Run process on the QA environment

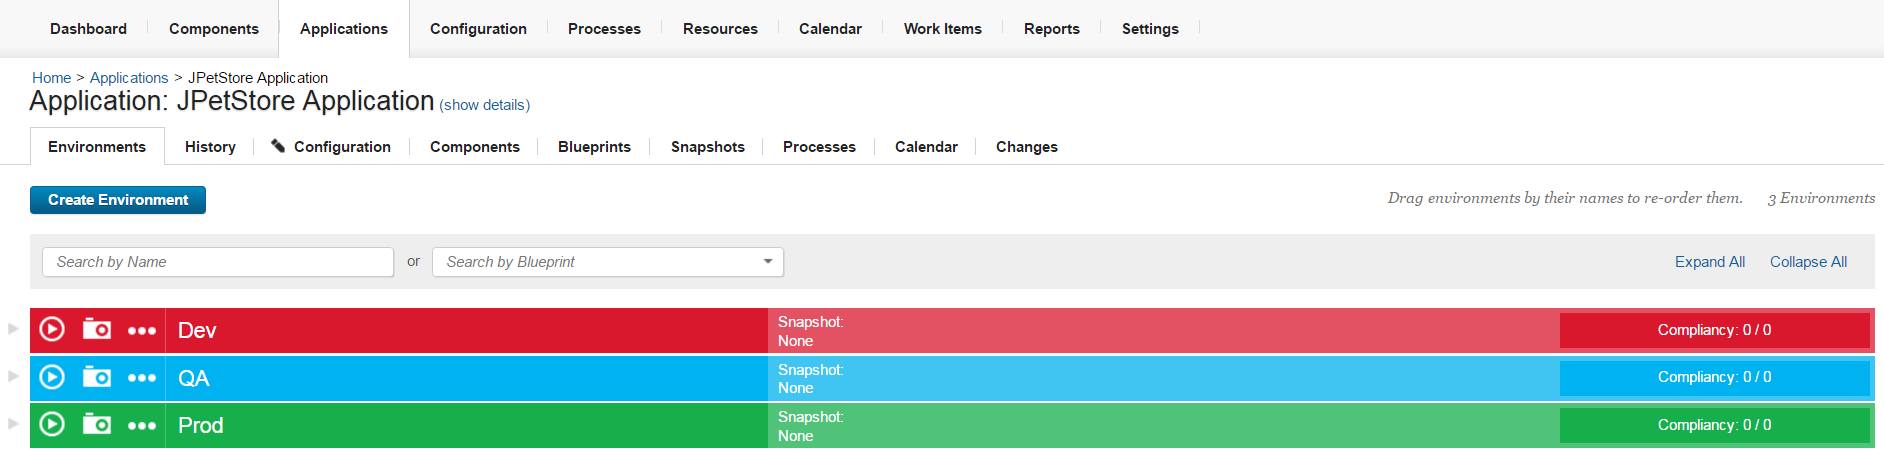tap(52, 377)
